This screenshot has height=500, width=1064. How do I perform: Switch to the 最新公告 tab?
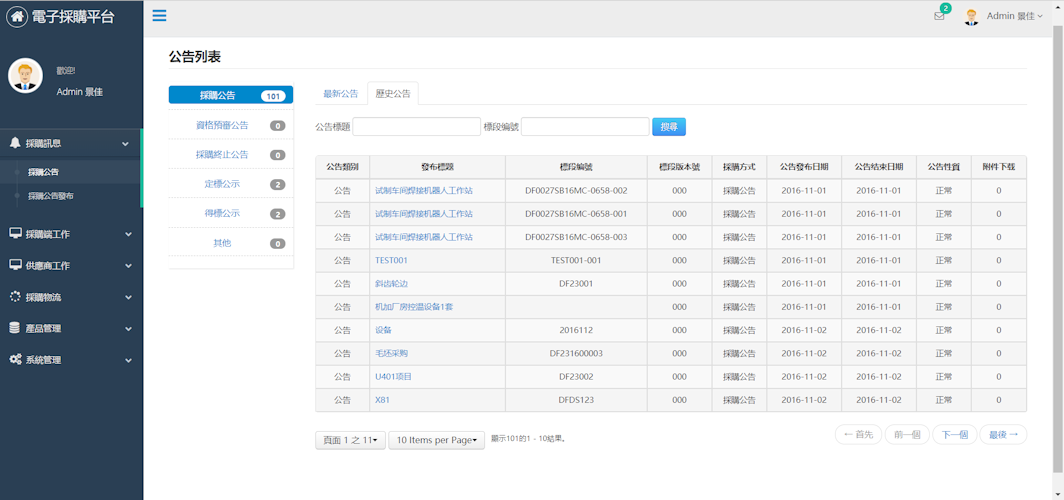pyautogui.click(x=340, y=94)
